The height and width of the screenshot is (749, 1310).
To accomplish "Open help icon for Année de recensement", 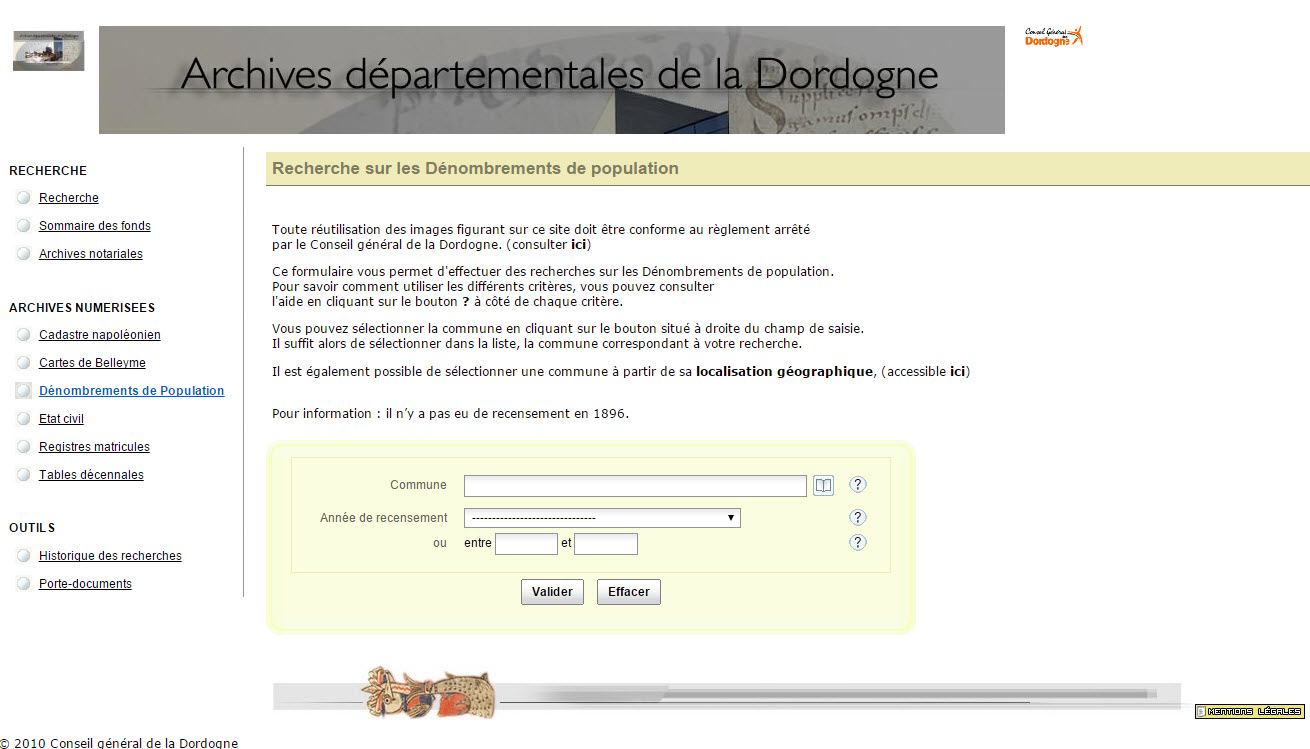I will tap(858, 518).
